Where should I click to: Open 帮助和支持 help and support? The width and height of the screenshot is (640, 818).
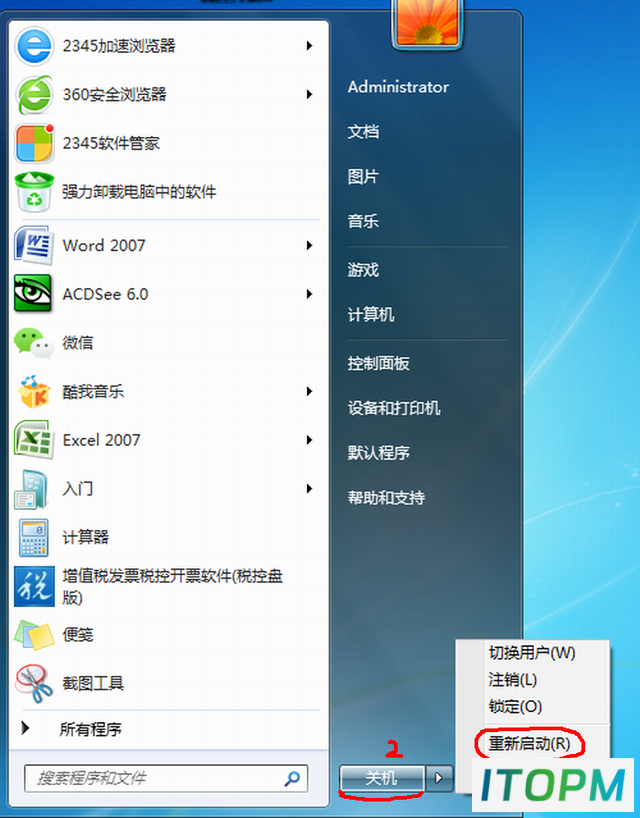click(x=386, y=498)
